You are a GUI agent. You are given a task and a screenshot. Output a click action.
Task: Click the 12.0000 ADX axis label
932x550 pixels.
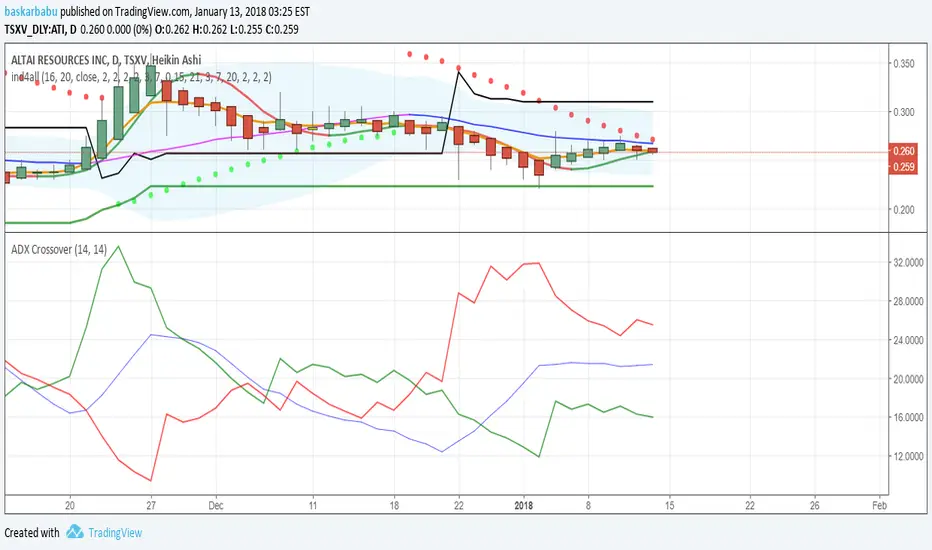[908, 456]
